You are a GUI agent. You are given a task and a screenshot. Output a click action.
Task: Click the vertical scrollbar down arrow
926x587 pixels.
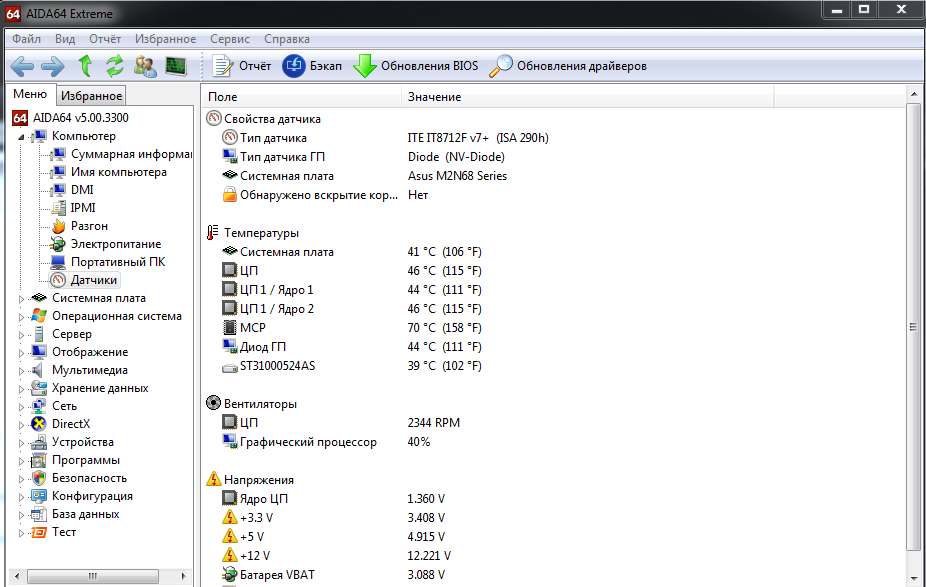(x=913, y=578)
